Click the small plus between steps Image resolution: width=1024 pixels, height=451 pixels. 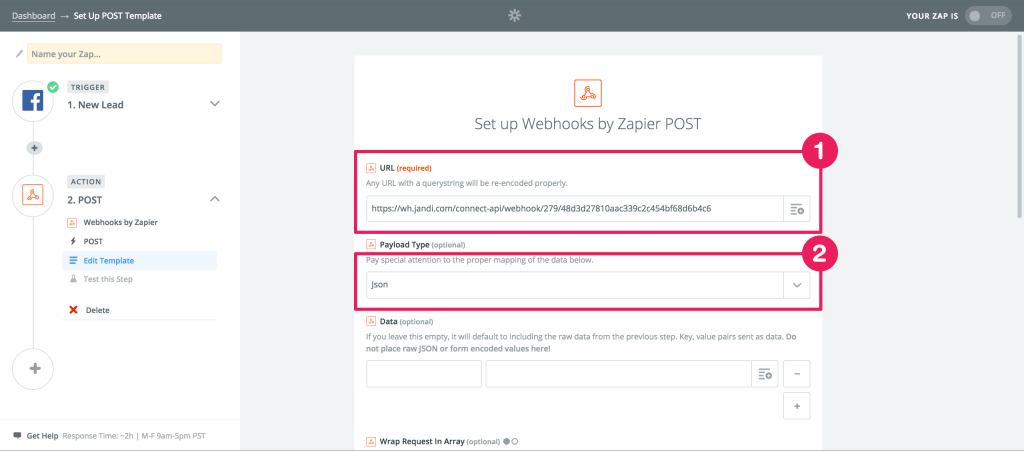pos(35,147)
